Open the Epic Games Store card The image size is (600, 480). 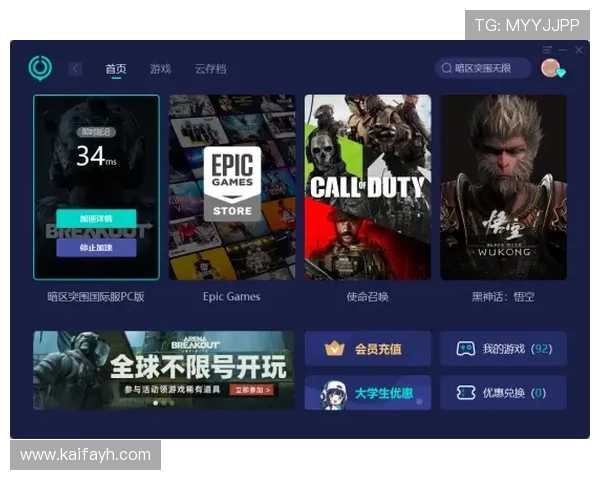point(232,187)
